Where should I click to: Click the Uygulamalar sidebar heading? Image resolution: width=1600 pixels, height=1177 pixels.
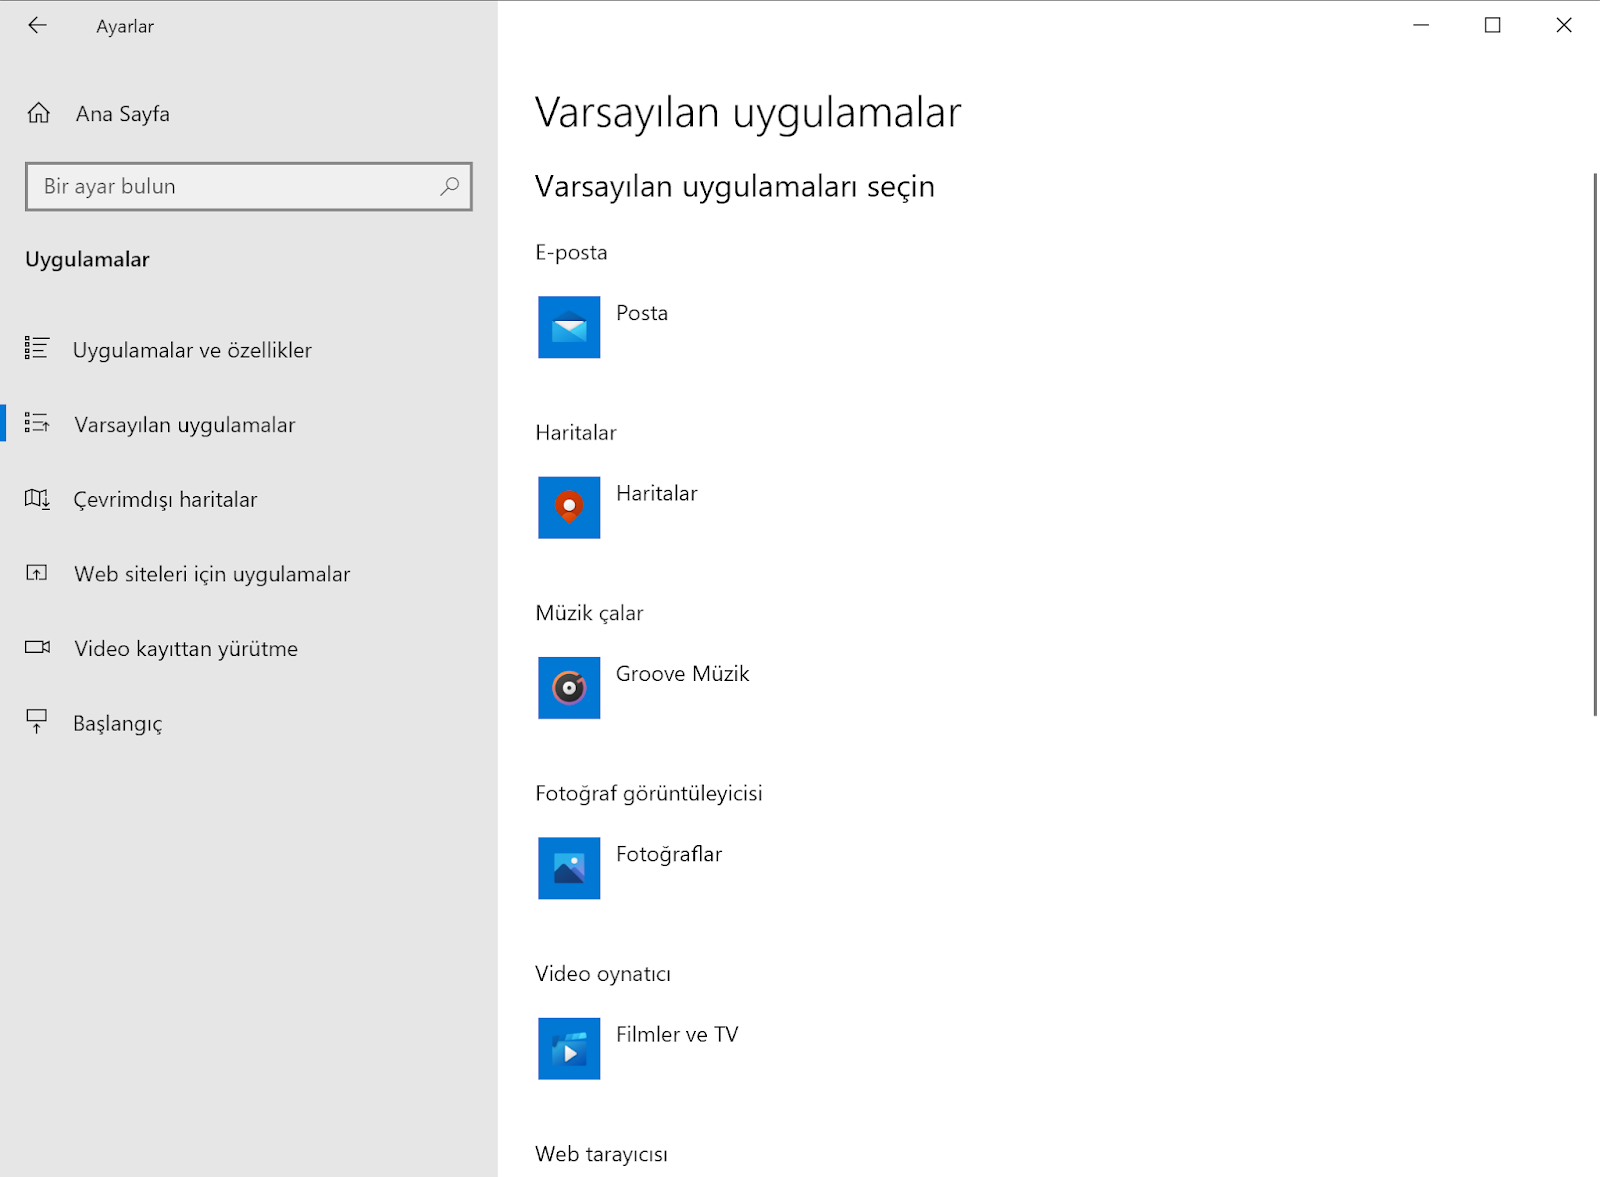click(87, 260)
